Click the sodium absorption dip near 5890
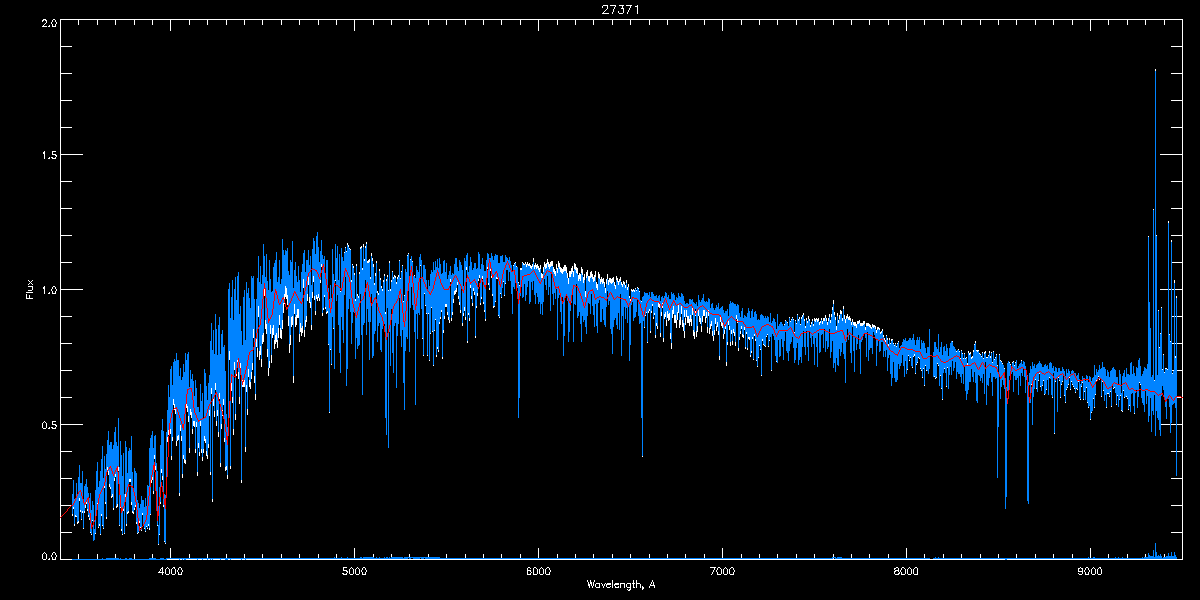Screen dimensions: 1200x600 518,415
